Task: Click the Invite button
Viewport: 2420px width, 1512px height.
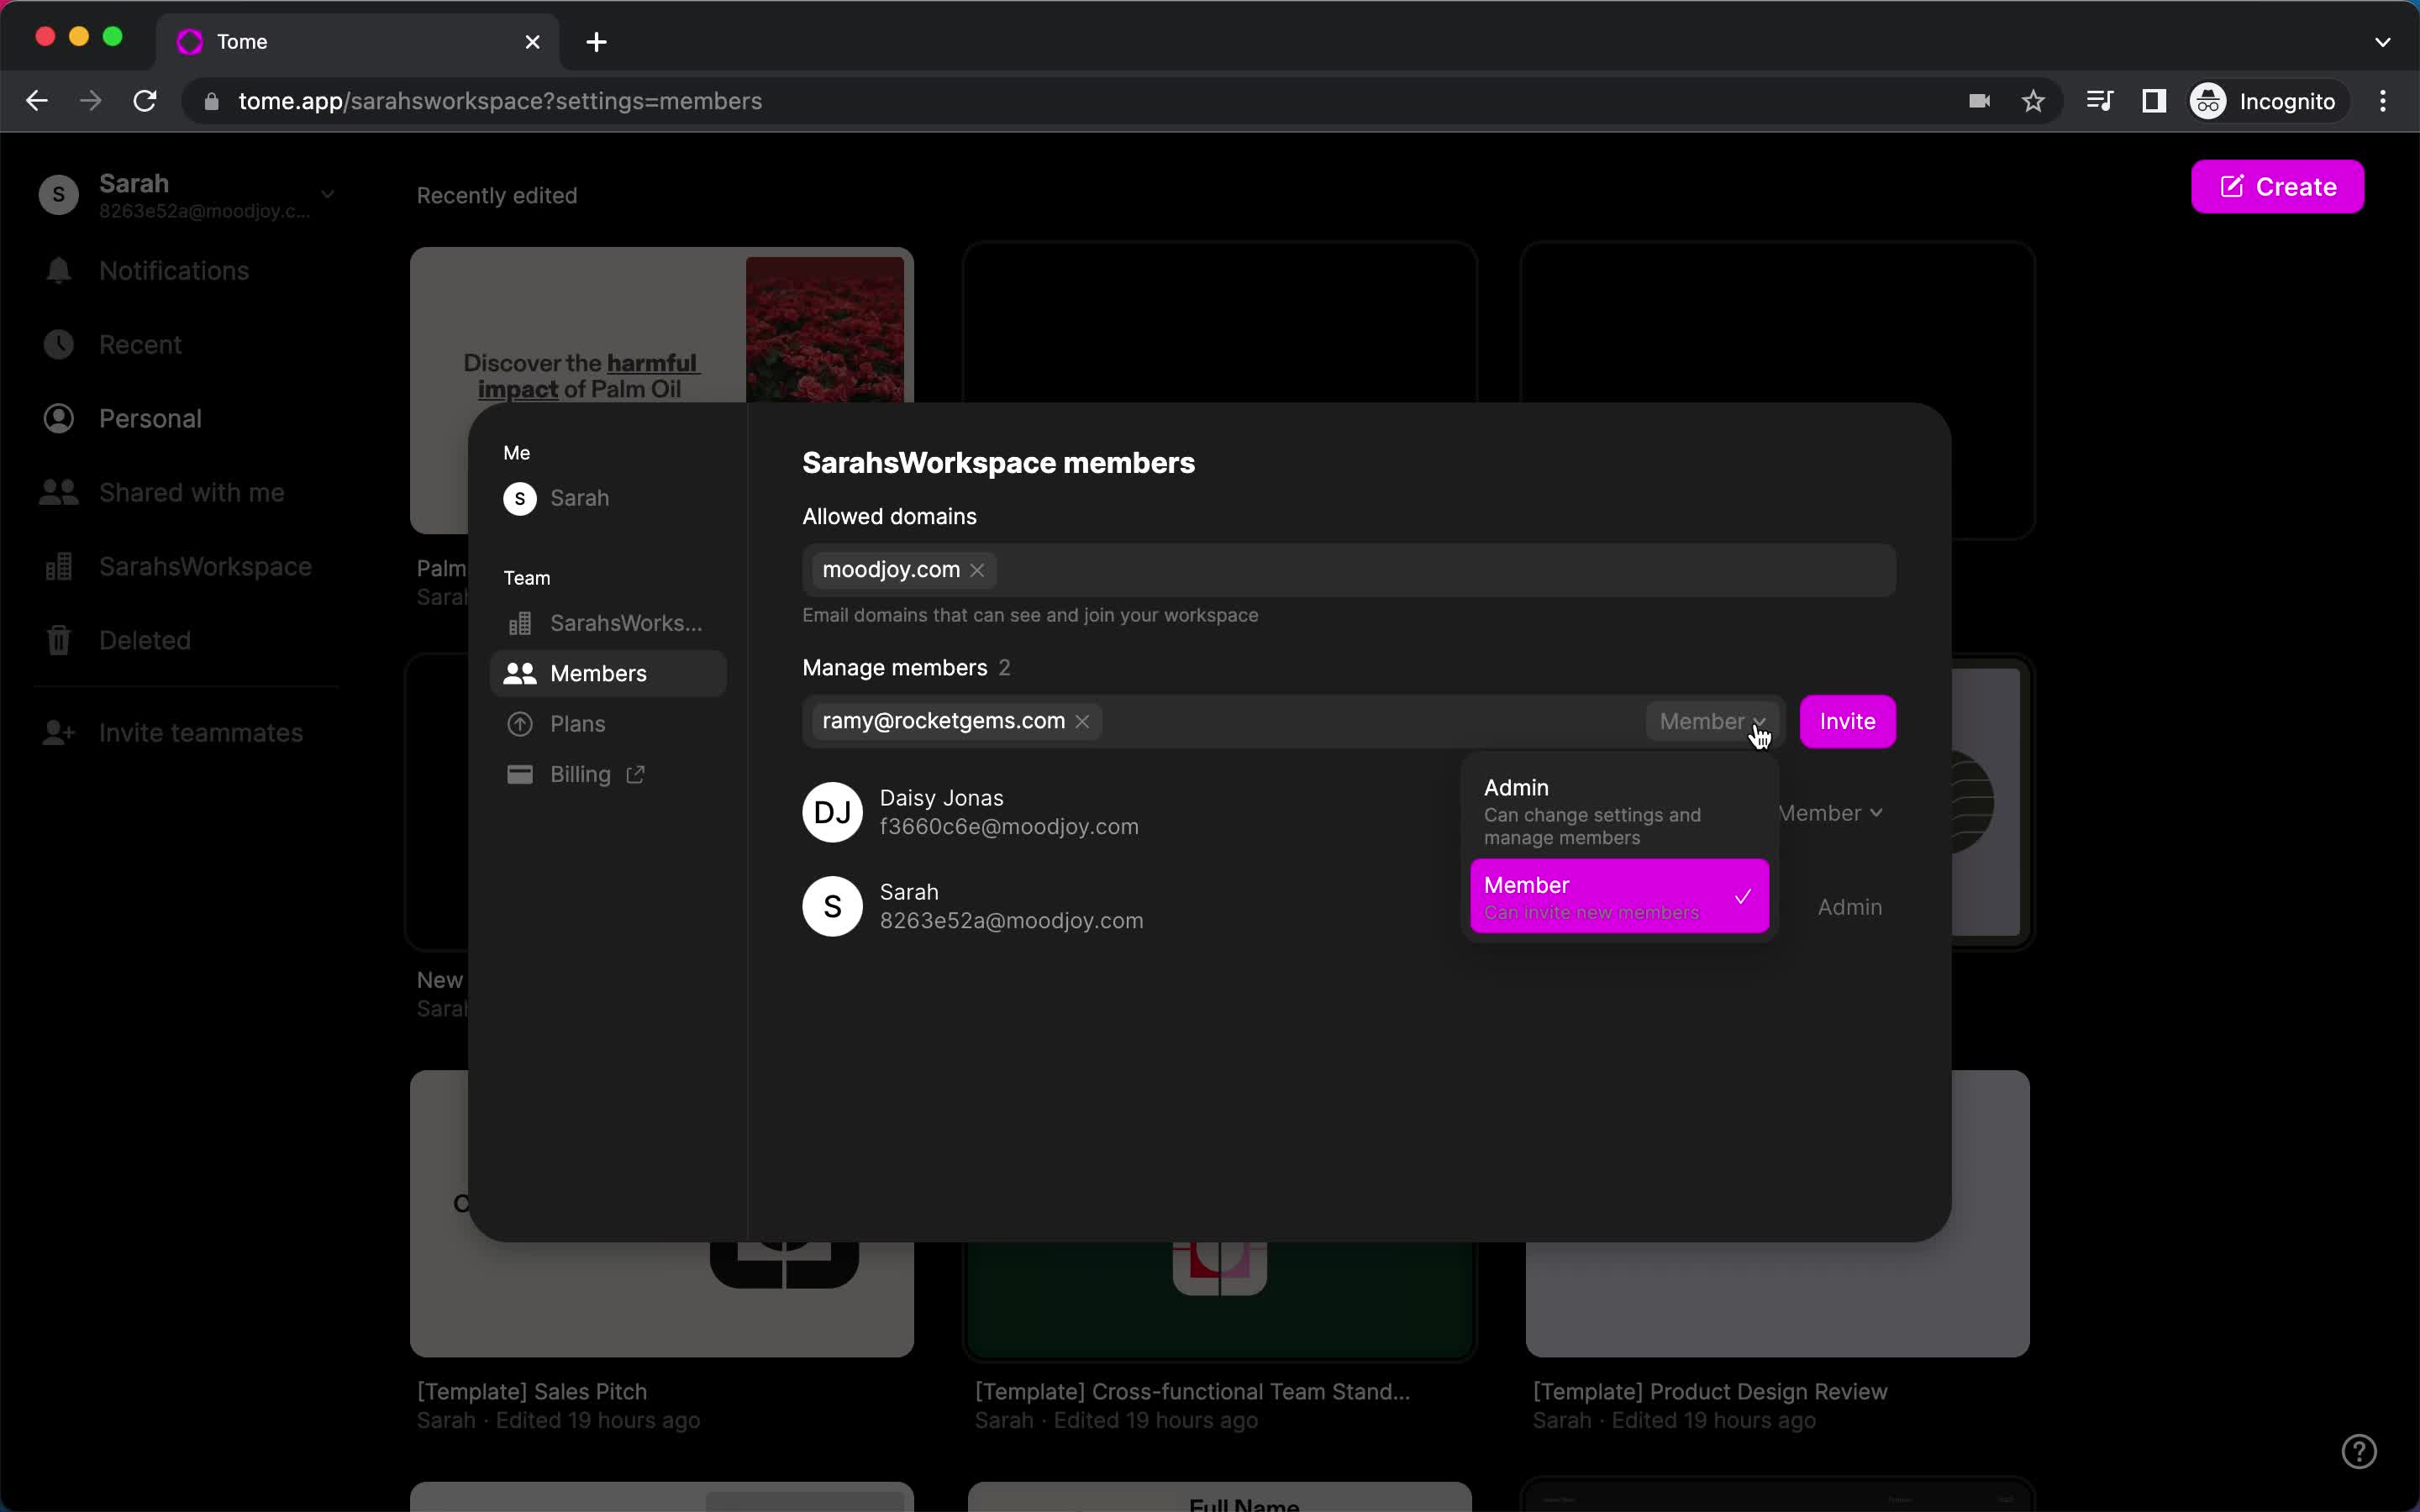Action: [1847, 722]
